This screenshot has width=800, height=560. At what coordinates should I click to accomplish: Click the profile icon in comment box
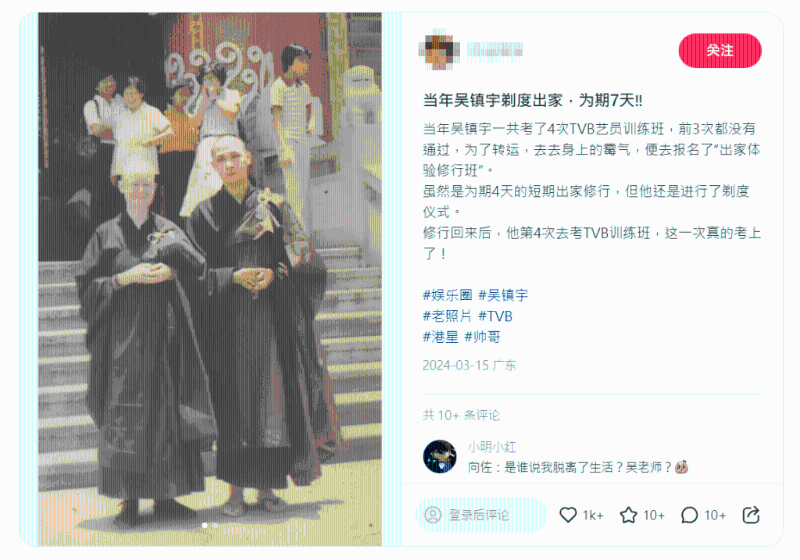[433, 515]
